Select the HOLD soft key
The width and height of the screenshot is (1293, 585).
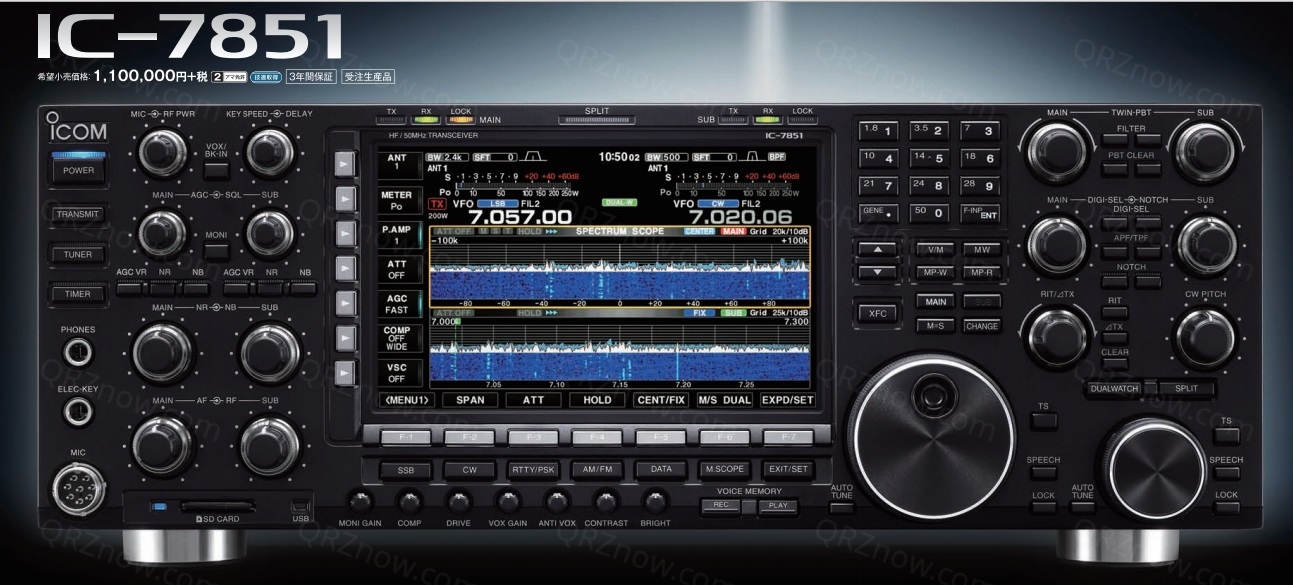click(597, 400)
